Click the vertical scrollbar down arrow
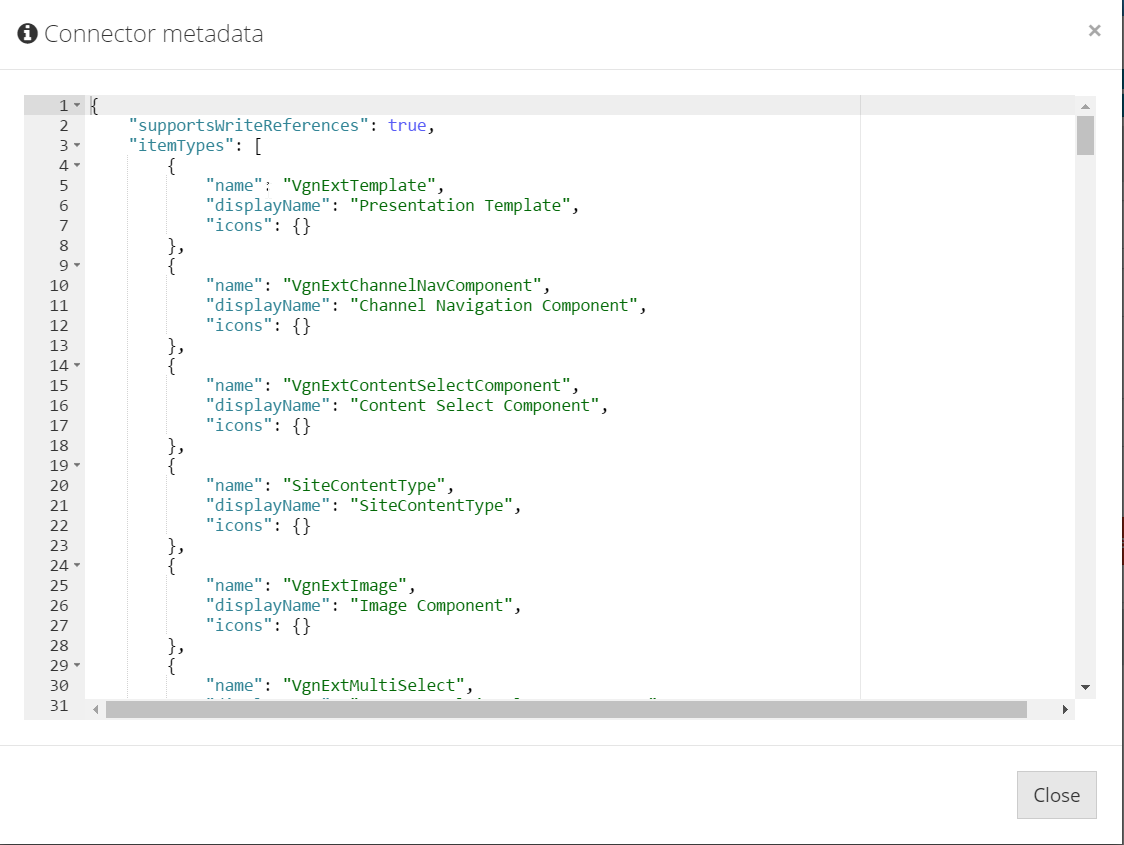1124x845 pixels. [x=1085, y=687]
